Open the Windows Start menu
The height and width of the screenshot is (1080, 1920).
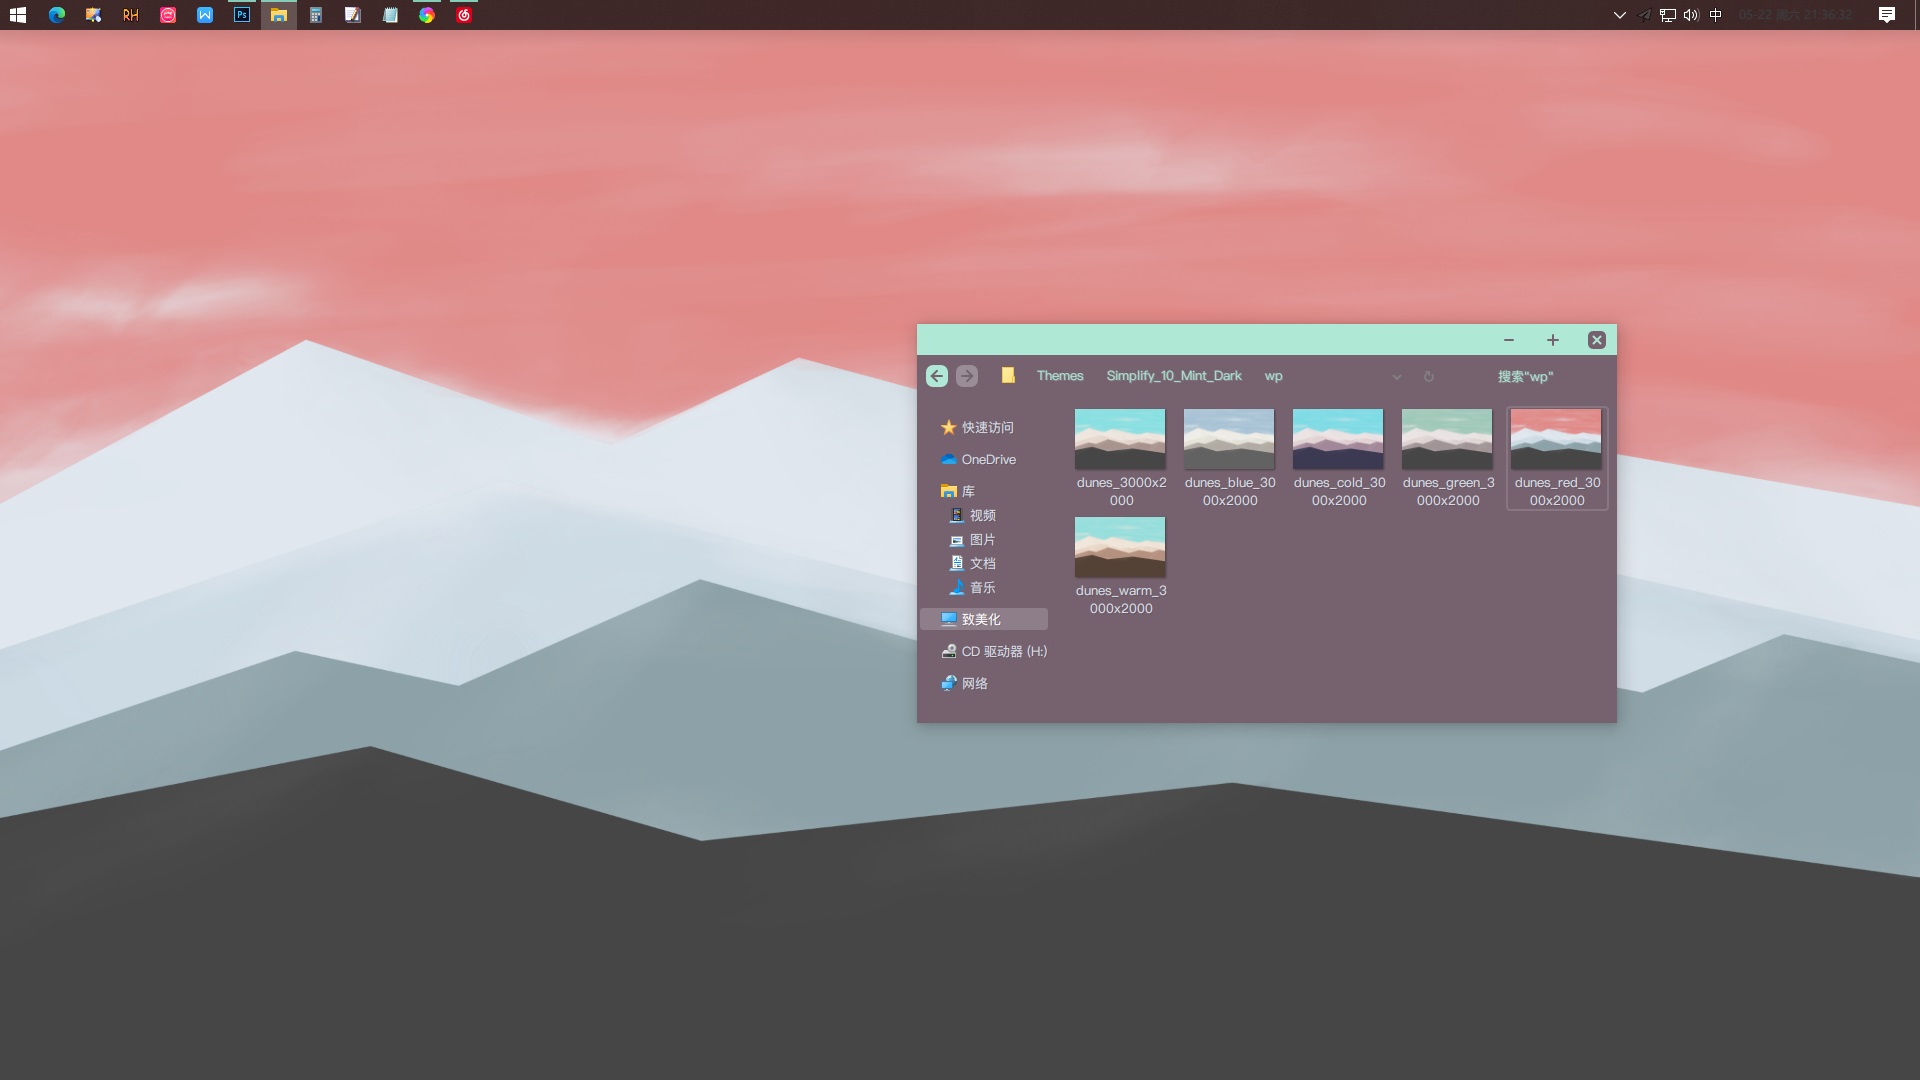18,15
